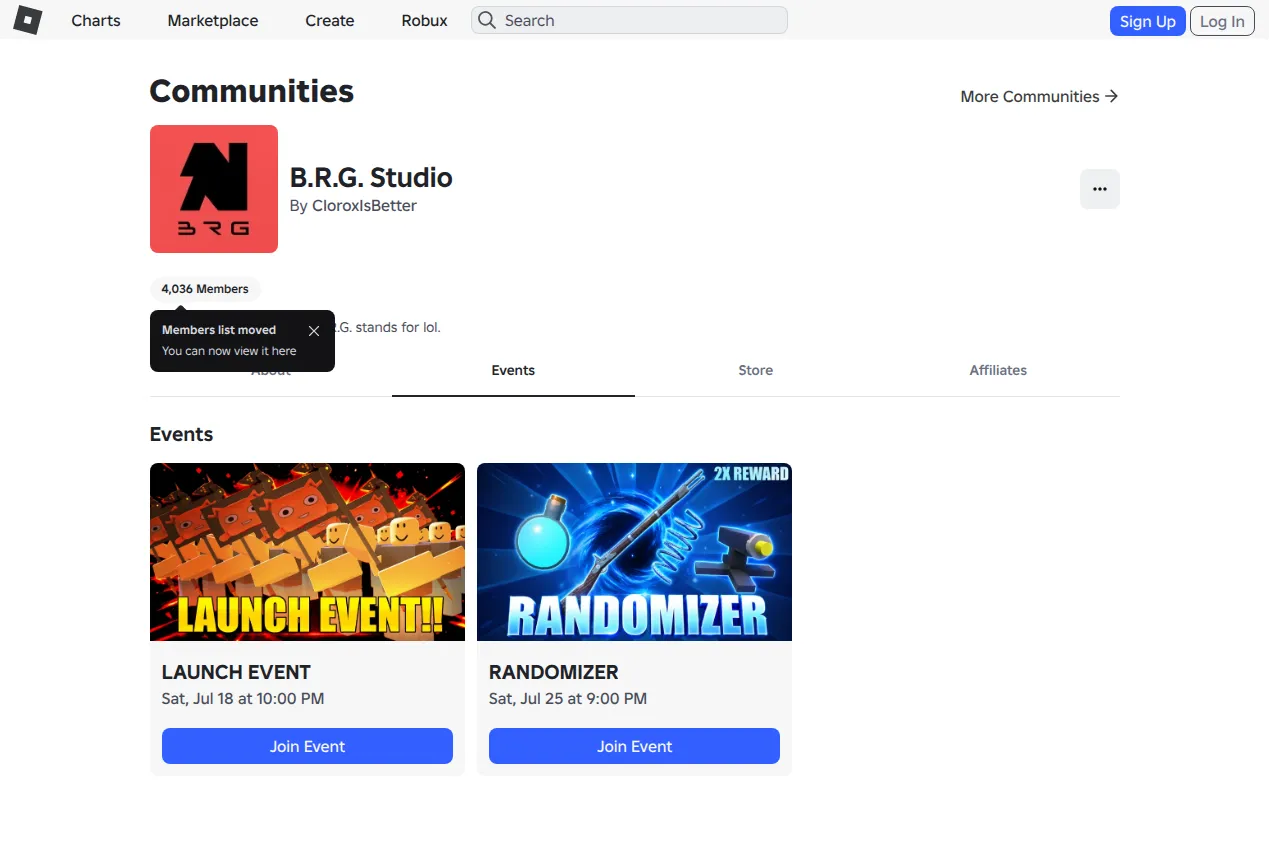1269x850 pixels.
Task: Join the LAUNCH EVENT event
Action: pos(307,746)
